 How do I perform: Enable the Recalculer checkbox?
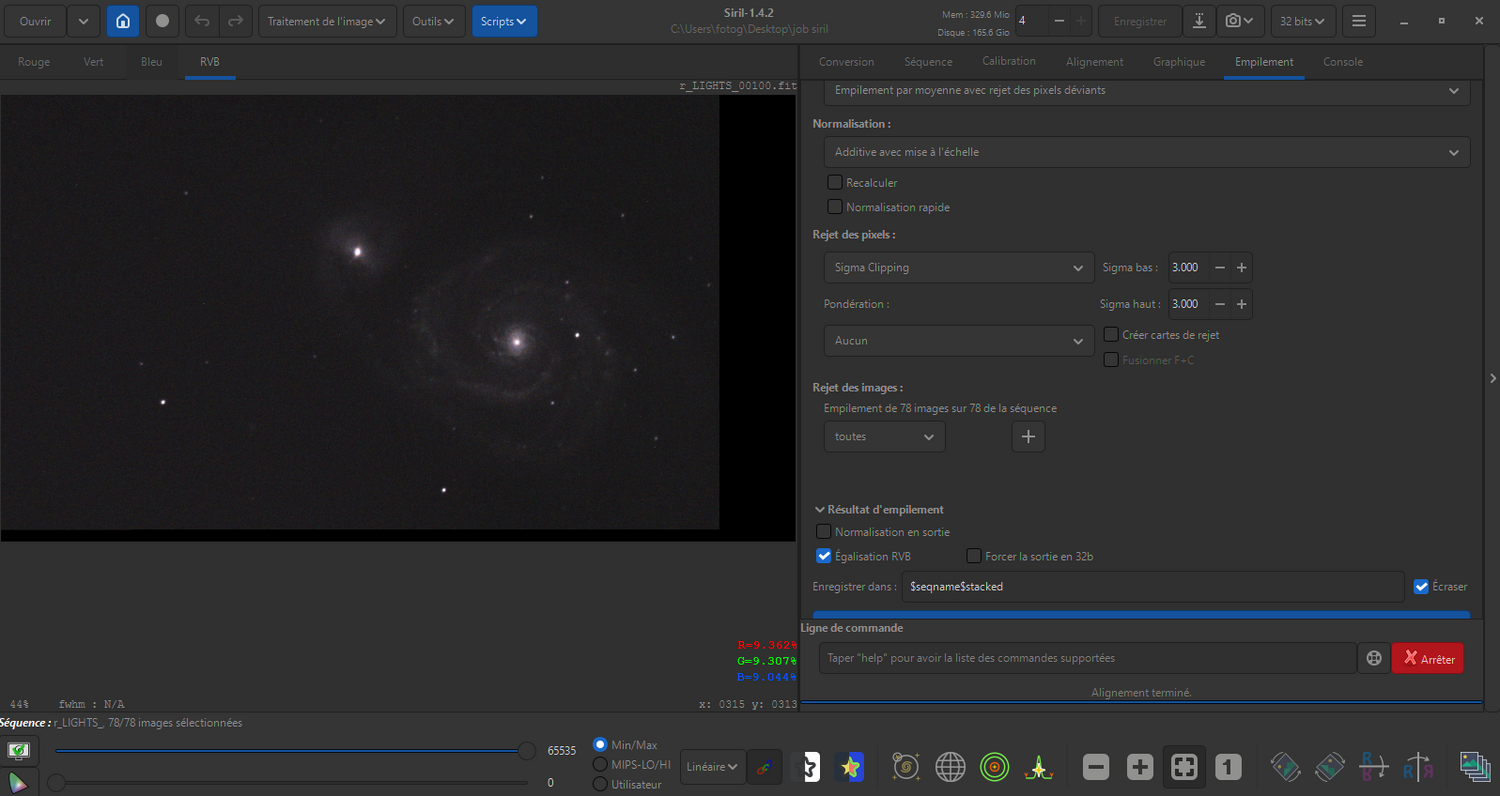[835, 183]
